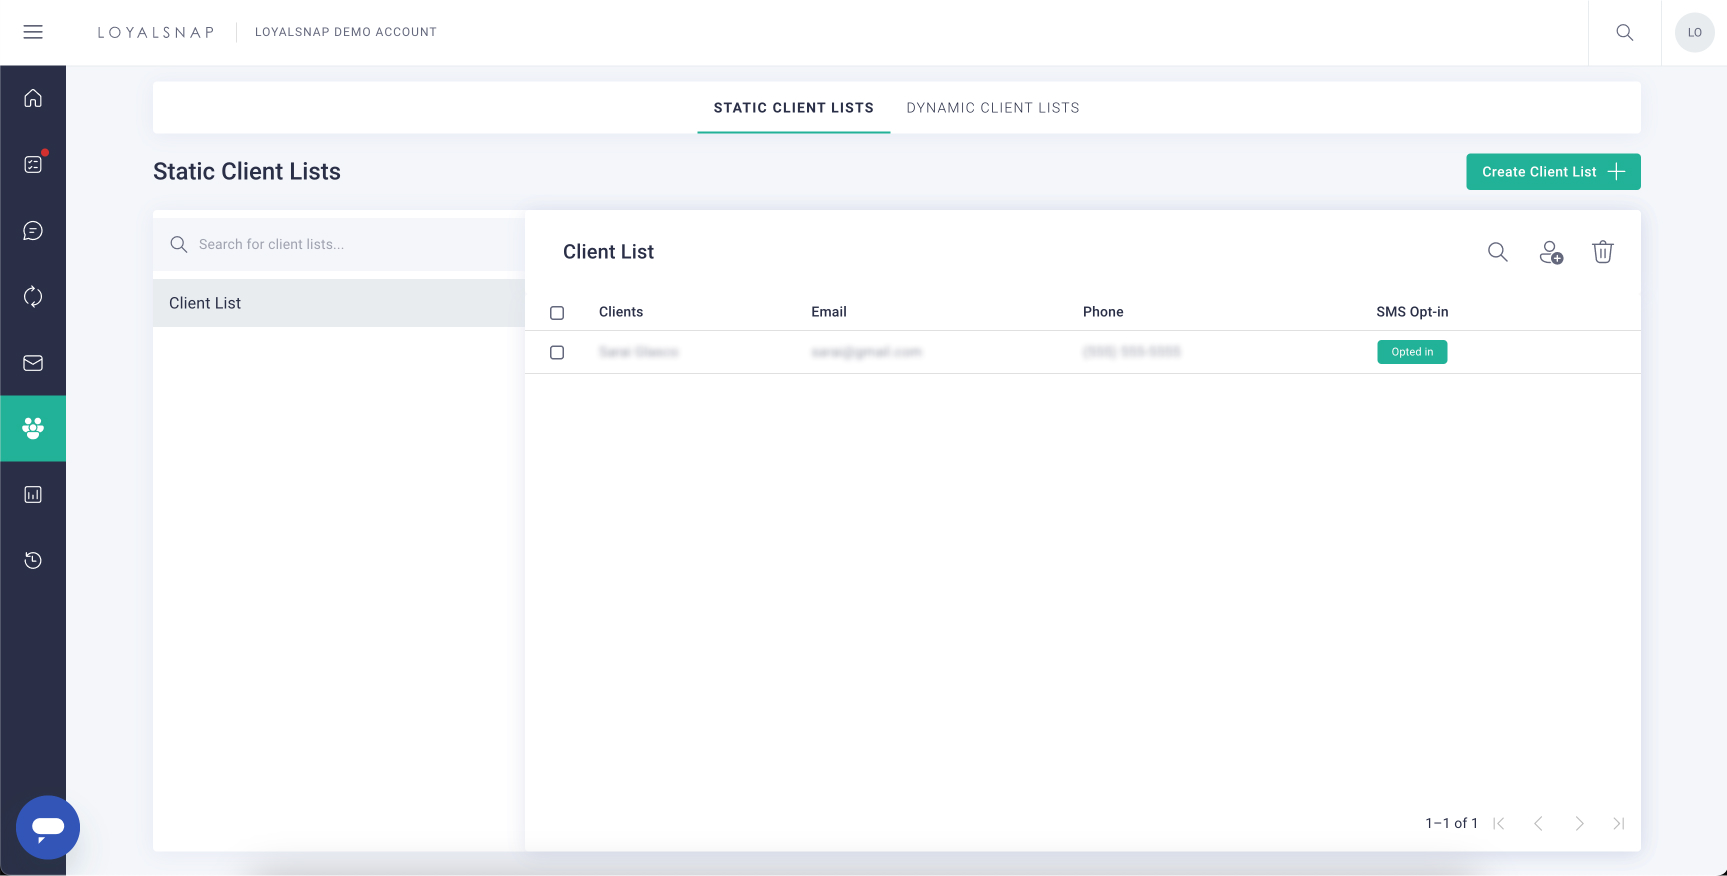Click the Clients column header
Viewport: 1727px width, 876px height.
click(621, 312)
